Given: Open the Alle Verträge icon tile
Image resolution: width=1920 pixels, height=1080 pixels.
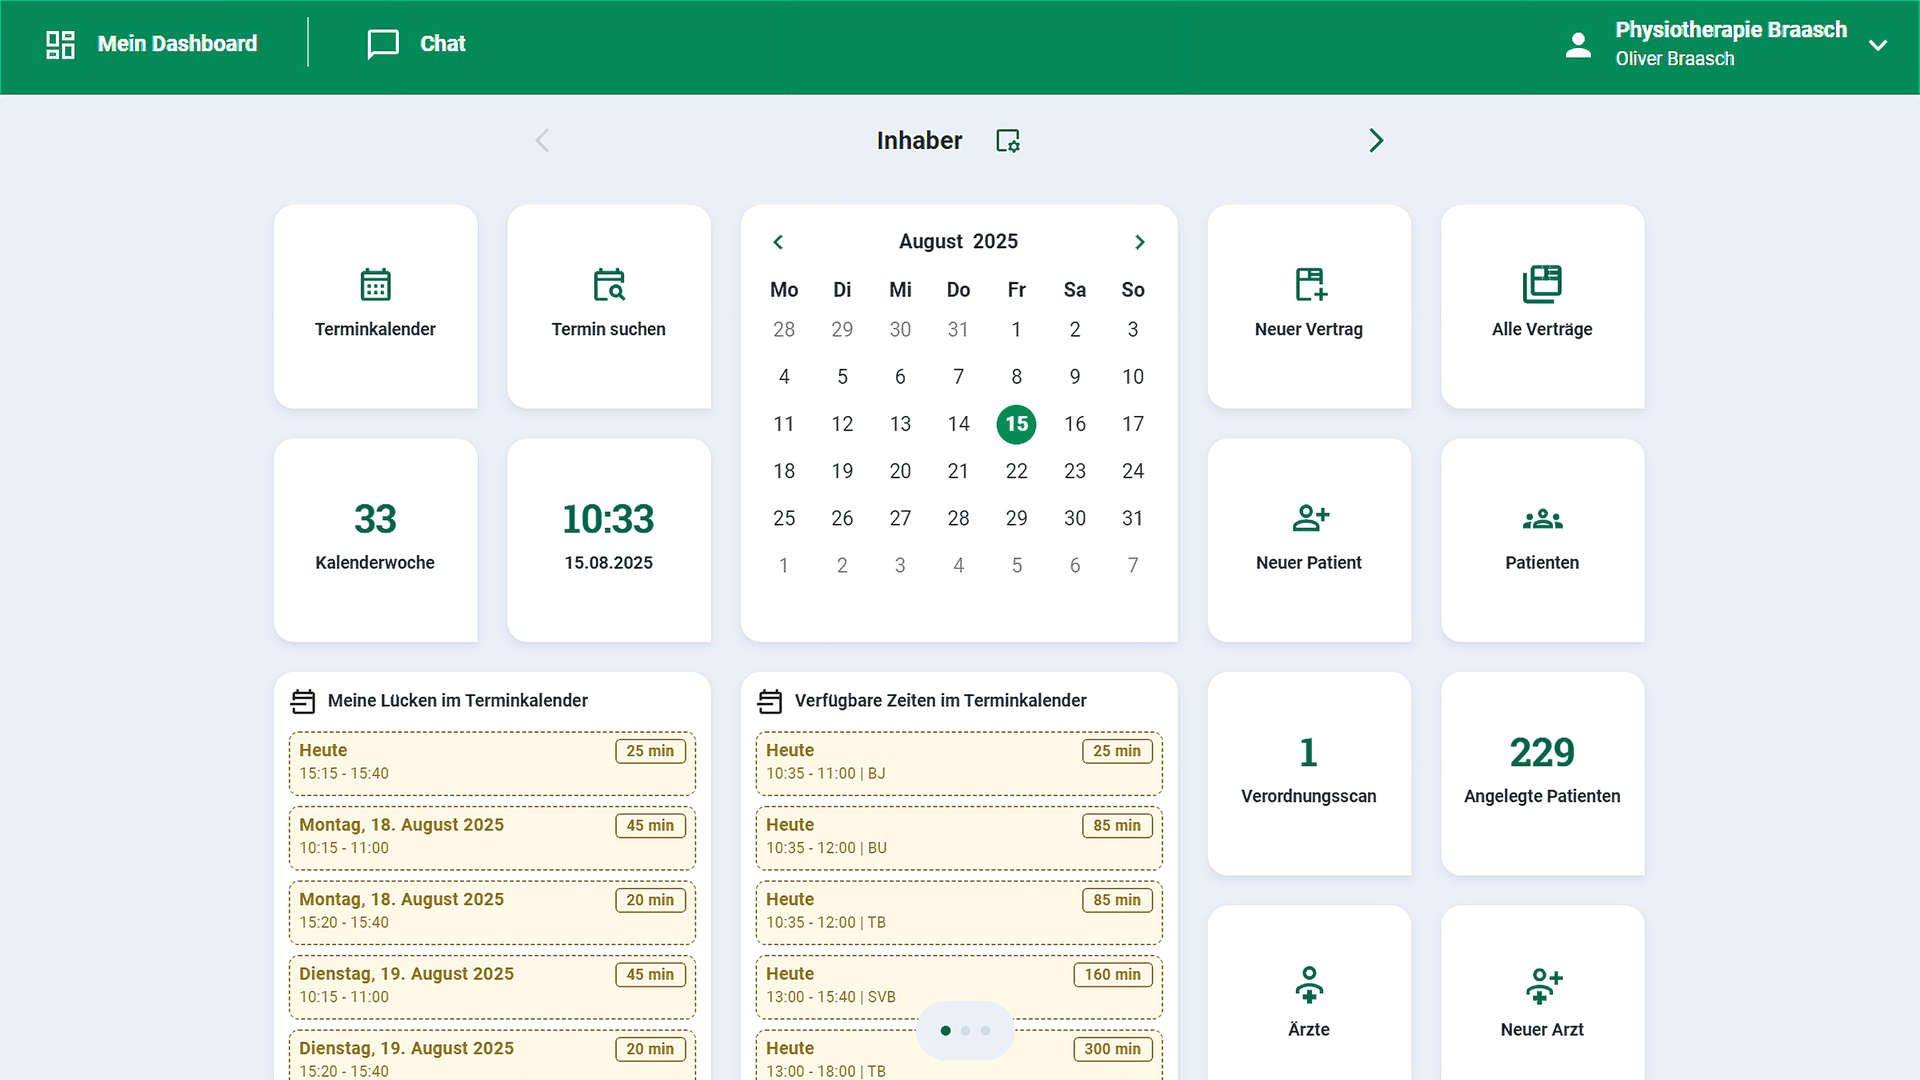Looking at the screenshot, I should click(x=1542, y=286).
